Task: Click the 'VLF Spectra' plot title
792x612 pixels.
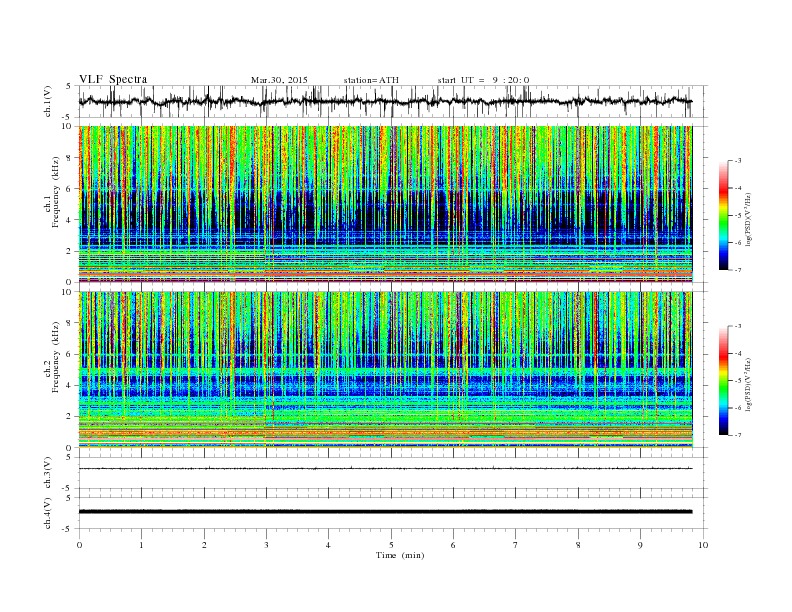Action: [113, 79]
